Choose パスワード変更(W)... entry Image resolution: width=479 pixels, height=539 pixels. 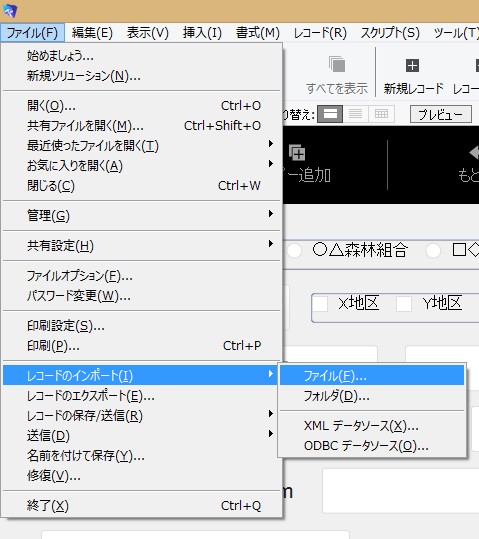click(x=142, y=296)
